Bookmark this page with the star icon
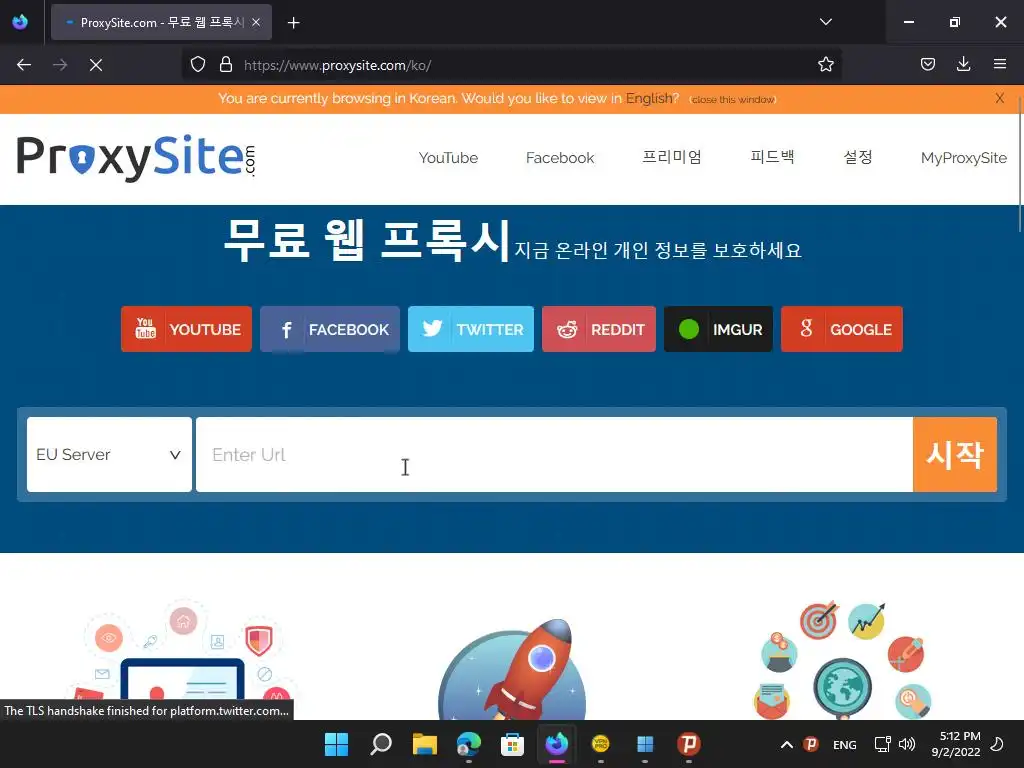The height and width of the screenshot is (768, 1024). (x=825, y=64)
